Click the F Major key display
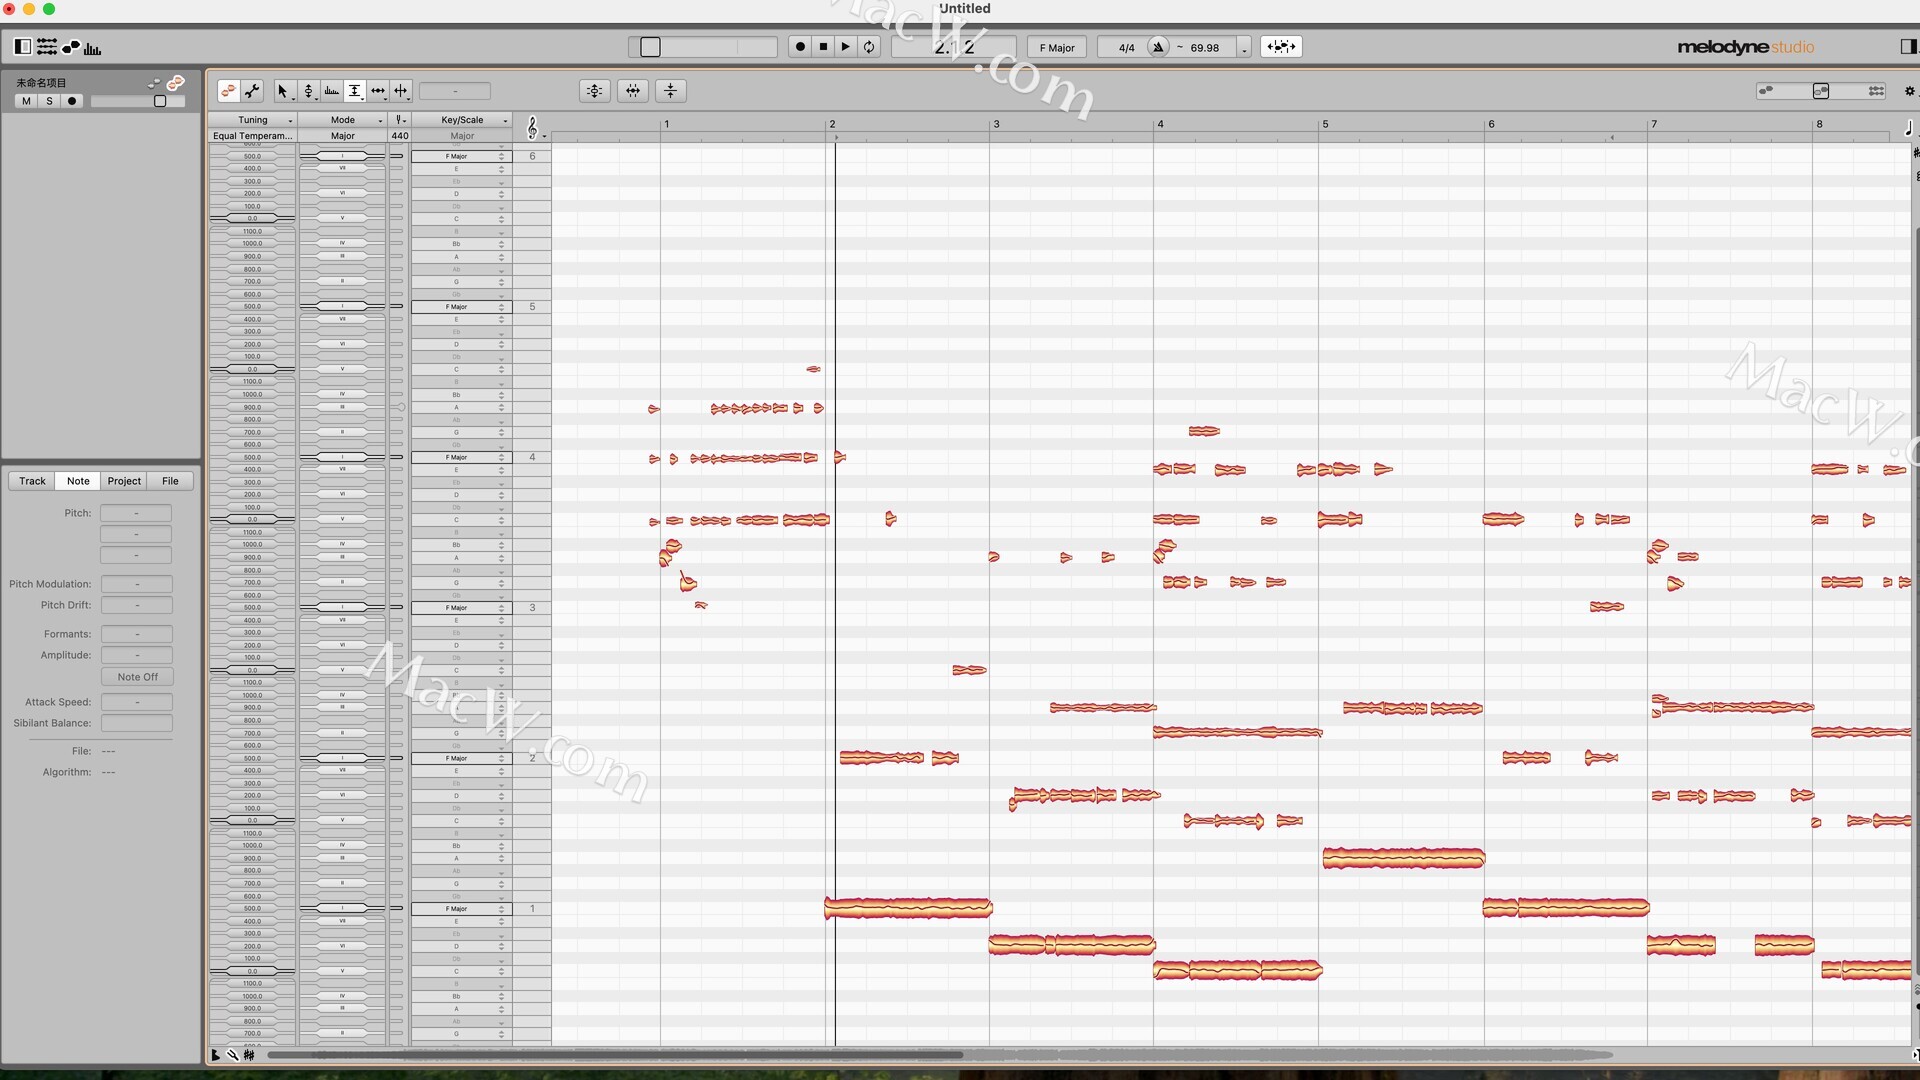The height and width of the screenshot is (1080, 1920). coord(1057,48)
